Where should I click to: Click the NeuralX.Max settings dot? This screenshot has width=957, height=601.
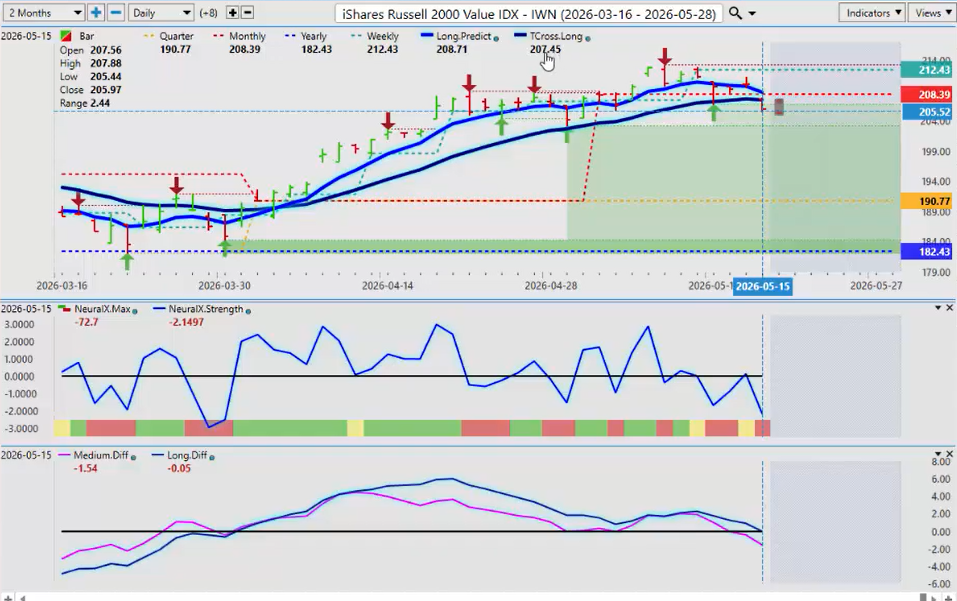point(135,311)
